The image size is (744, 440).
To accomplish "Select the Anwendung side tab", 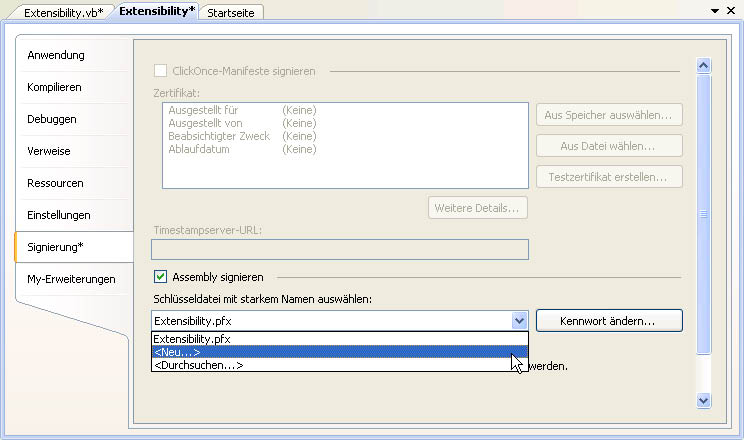I will coord(56,55).
